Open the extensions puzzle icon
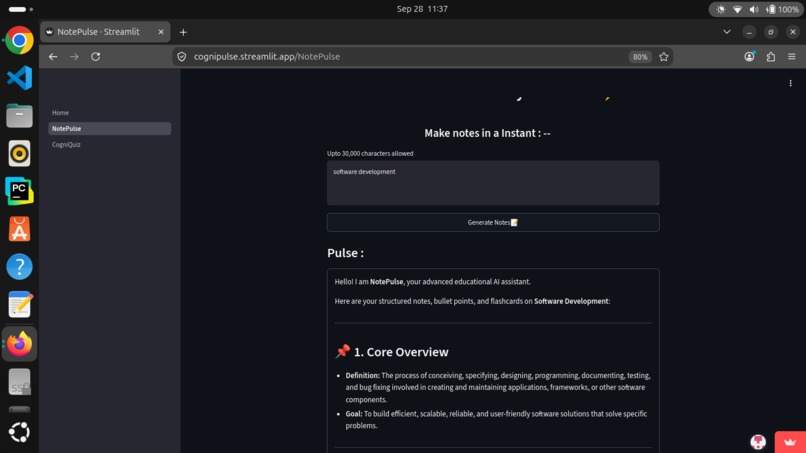 point(771,57)
